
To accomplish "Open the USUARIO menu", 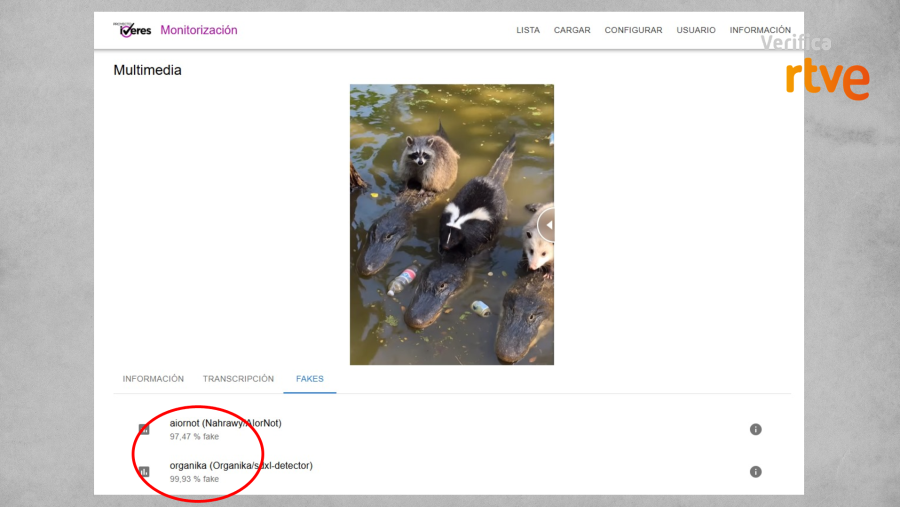I will 696,30.
